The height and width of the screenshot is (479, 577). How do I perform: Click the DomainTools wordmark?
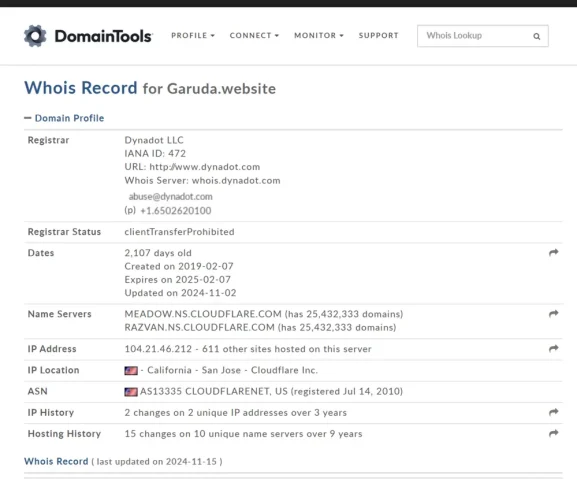tap(103, 36)
